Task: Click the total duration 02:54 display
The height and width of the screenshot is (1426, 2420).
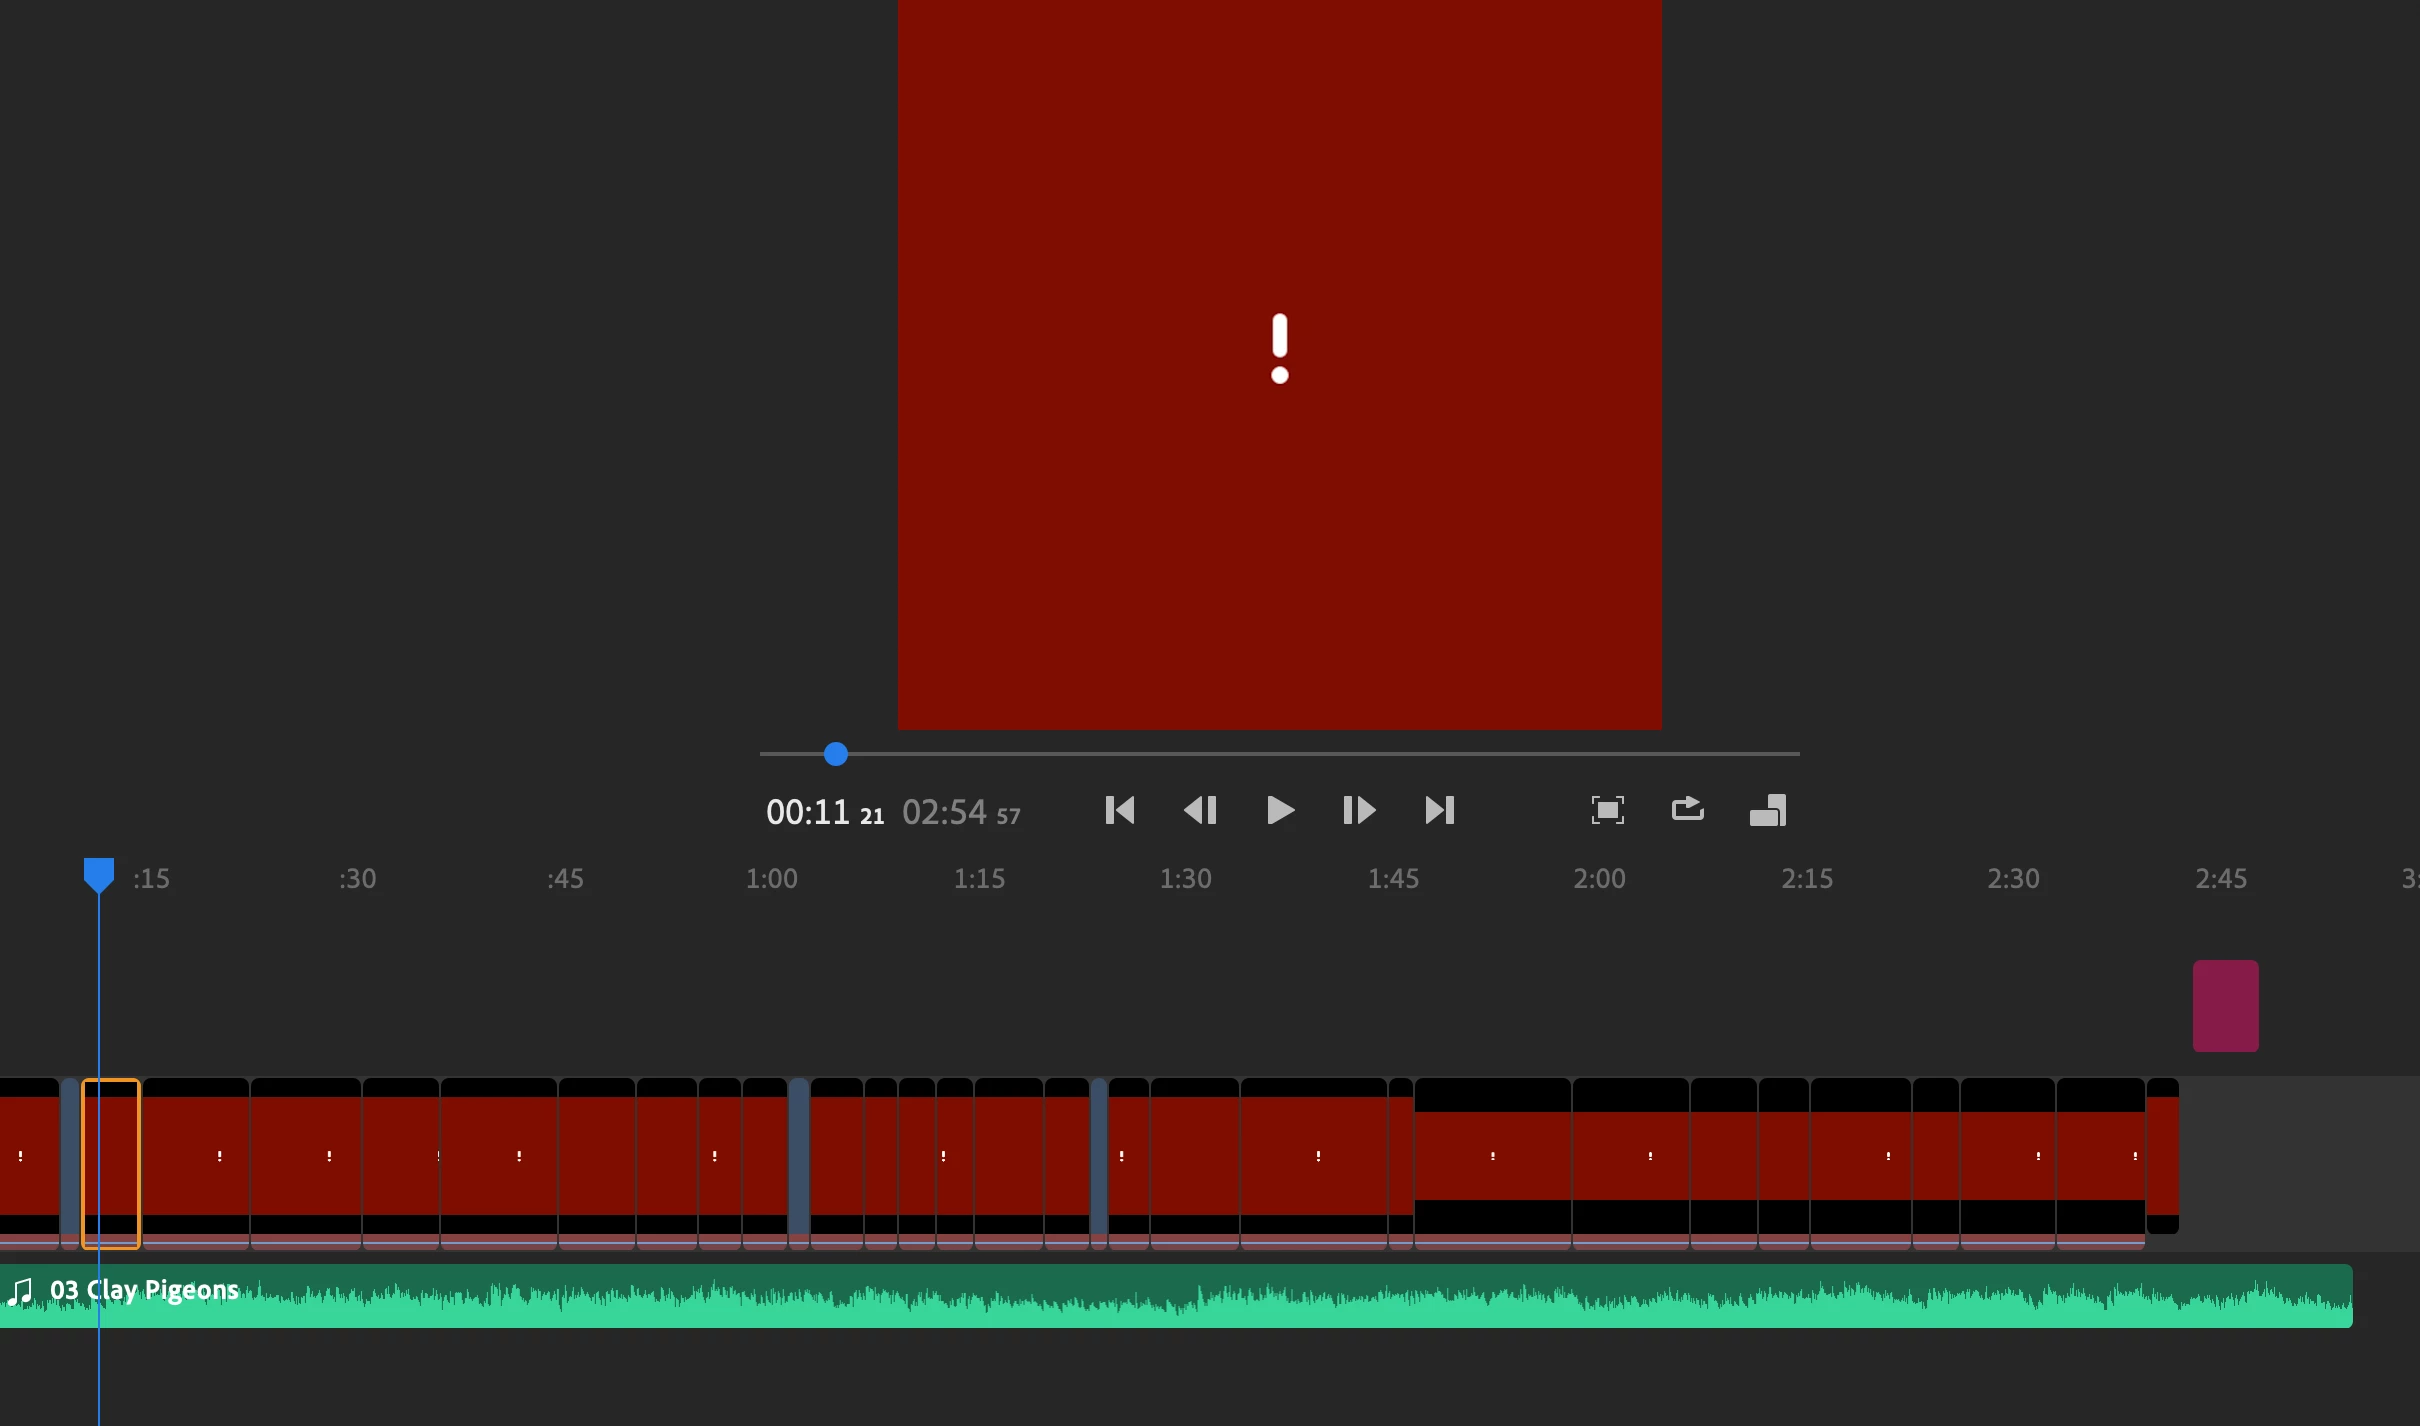Action: tap(944, 812)
